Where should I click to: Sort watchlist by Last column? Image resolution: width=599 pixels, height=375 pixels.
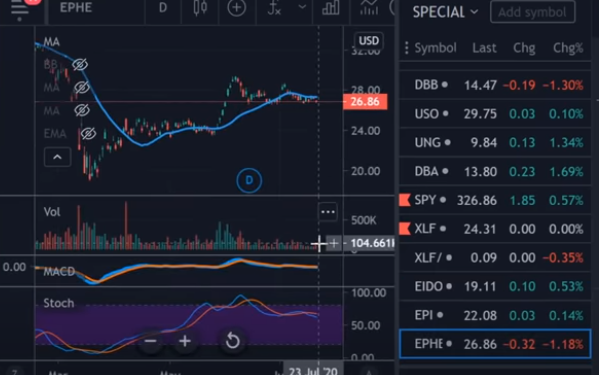(484, 48)
